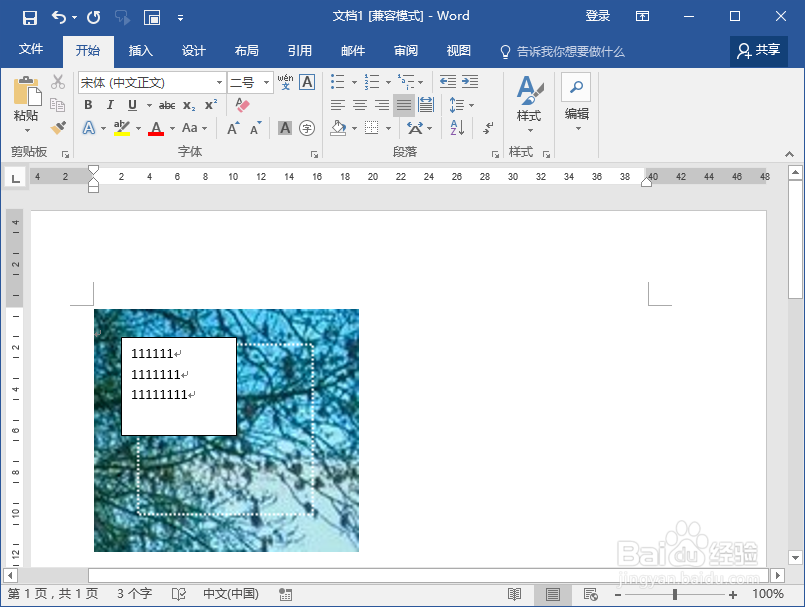Open the 文件 menu
Screen dimensions: 805x607
[31, 50]
